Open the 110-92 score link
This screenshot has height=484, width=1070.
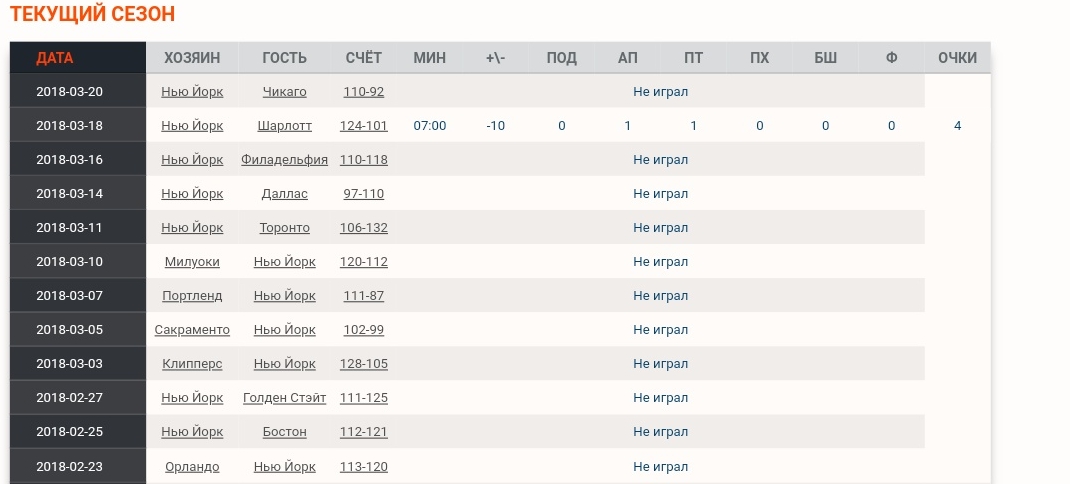pos(363,92)
